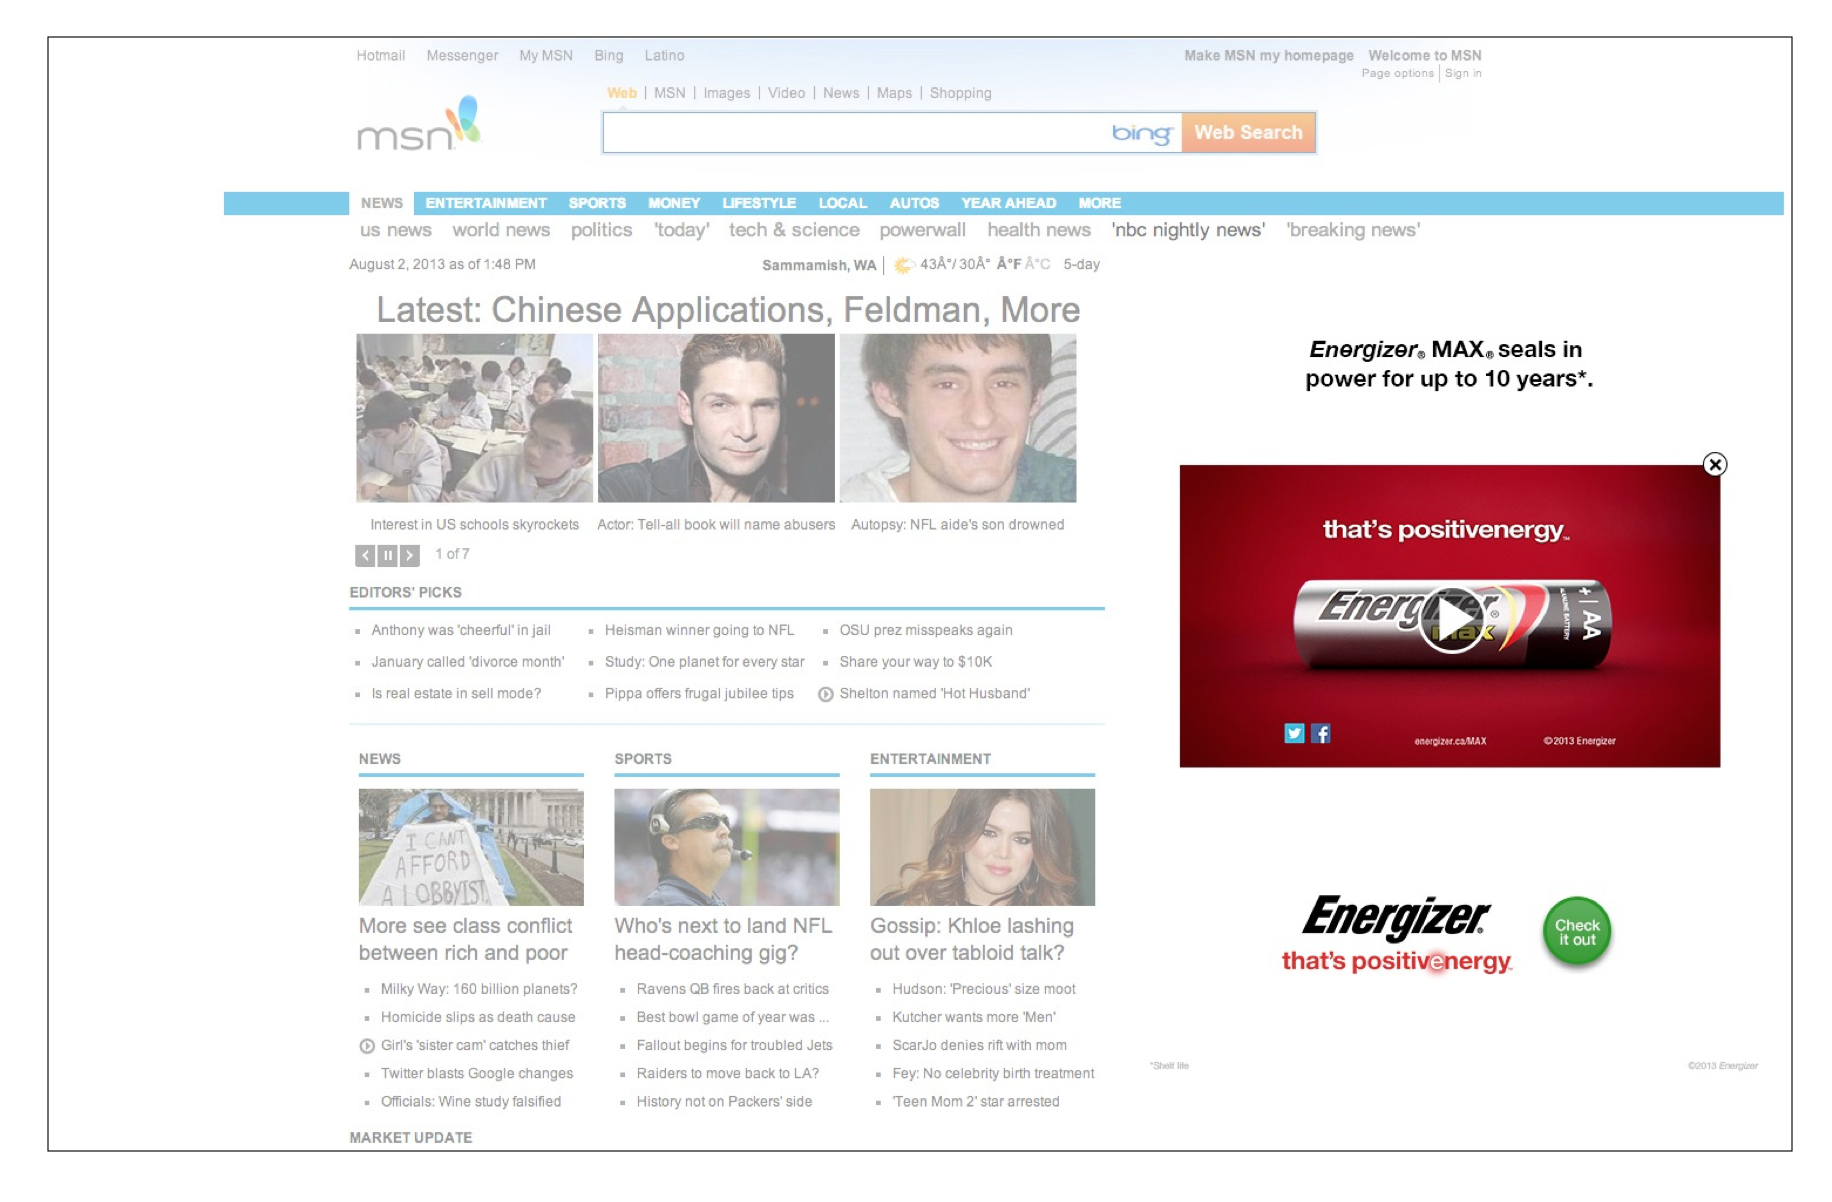Click the weather sun icon
The image size is (1832, 1202).
tap(903, 265)
